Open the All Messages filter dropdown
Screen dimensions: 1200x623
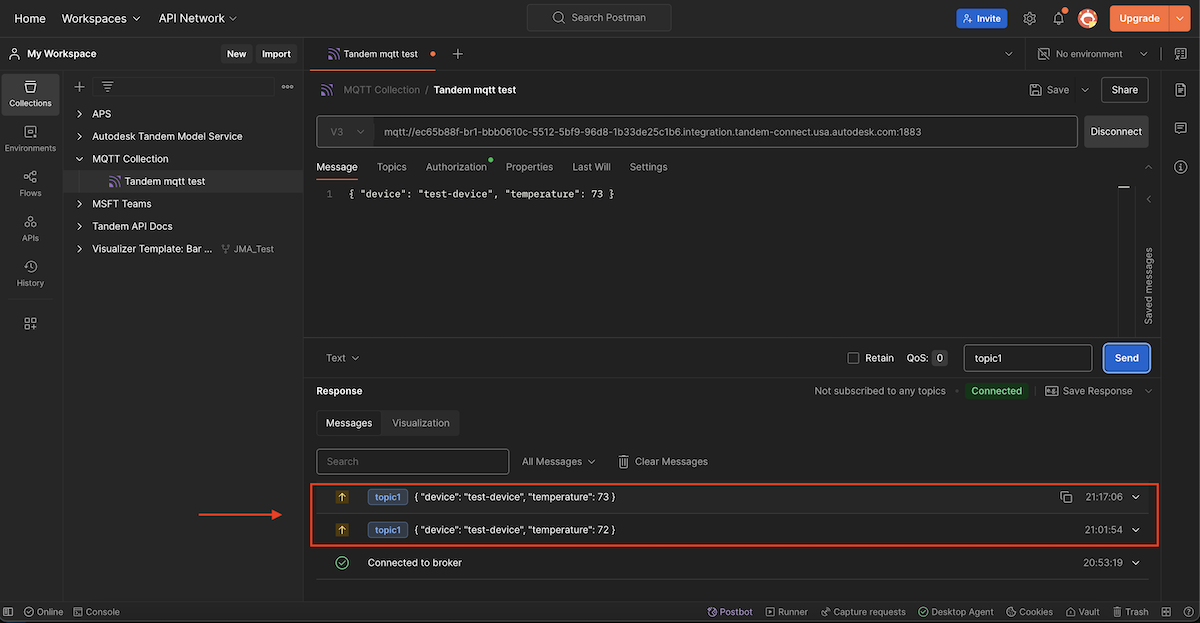[558, 462]
